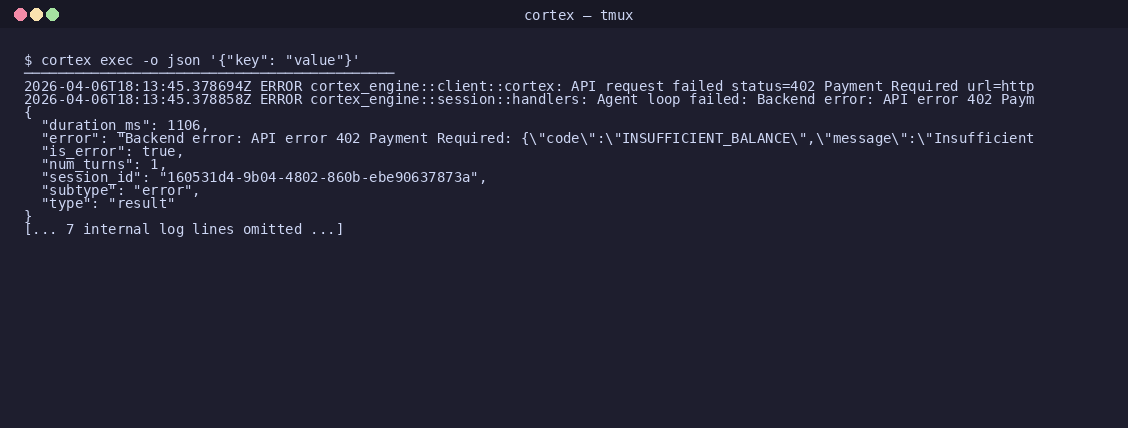Click the 'cortex — tmux' window title

[578, 15]
